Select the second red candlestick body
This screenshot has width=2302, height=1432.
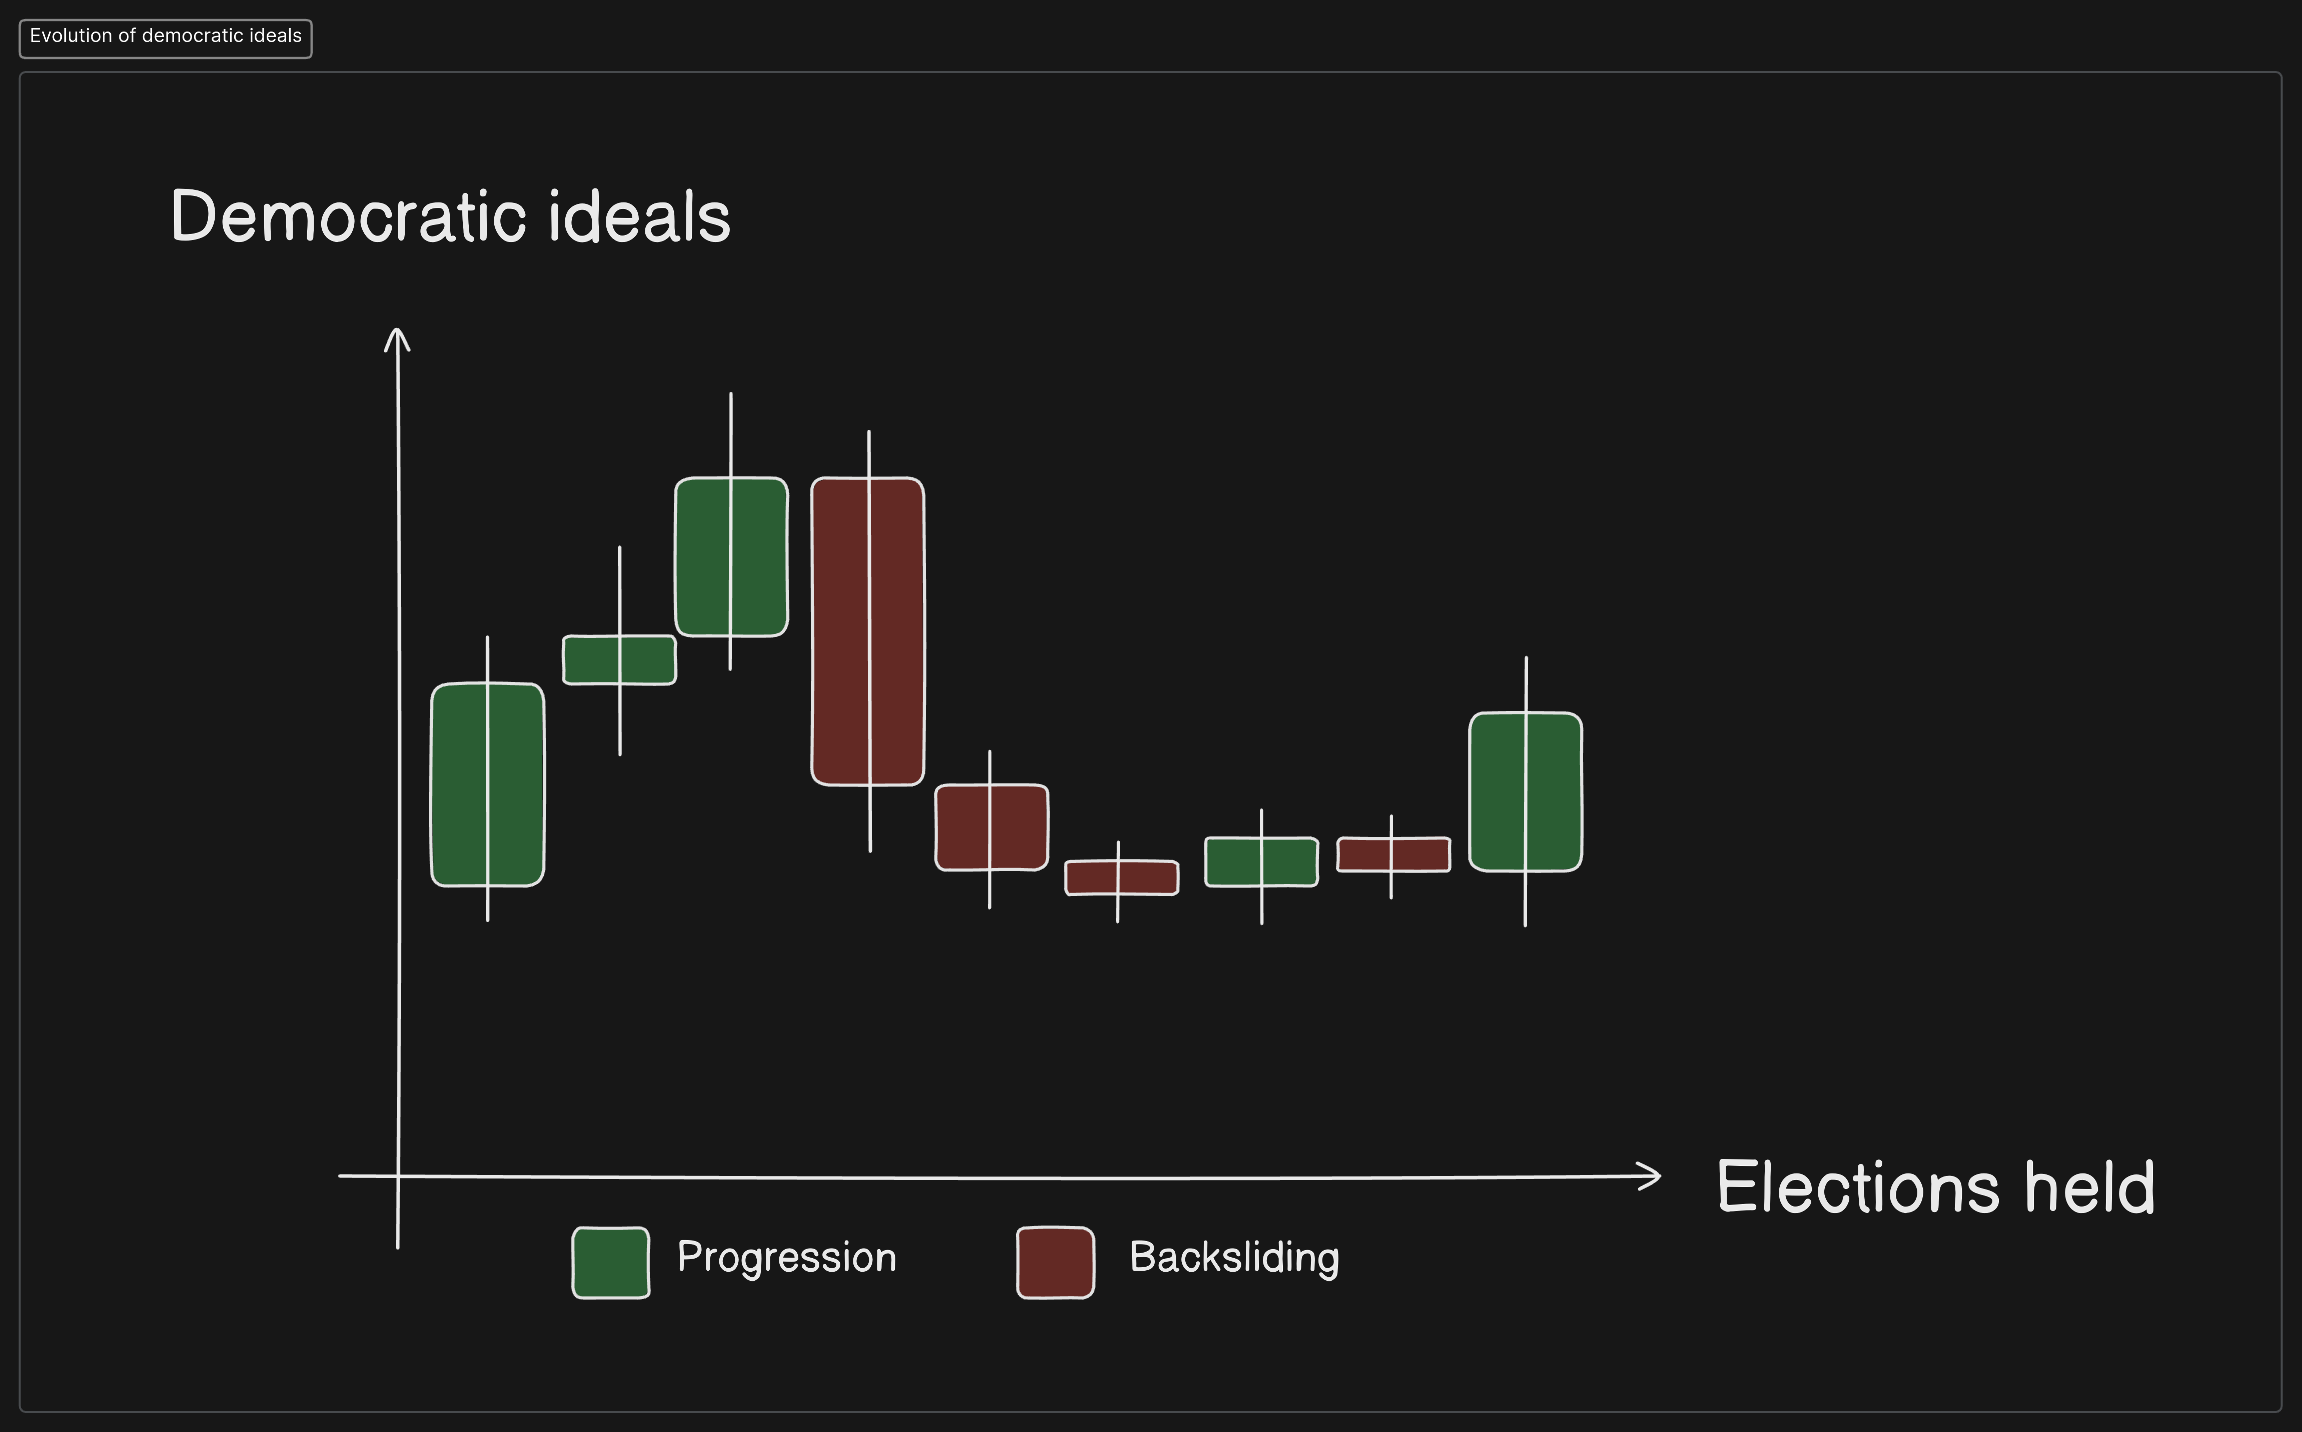964,827
